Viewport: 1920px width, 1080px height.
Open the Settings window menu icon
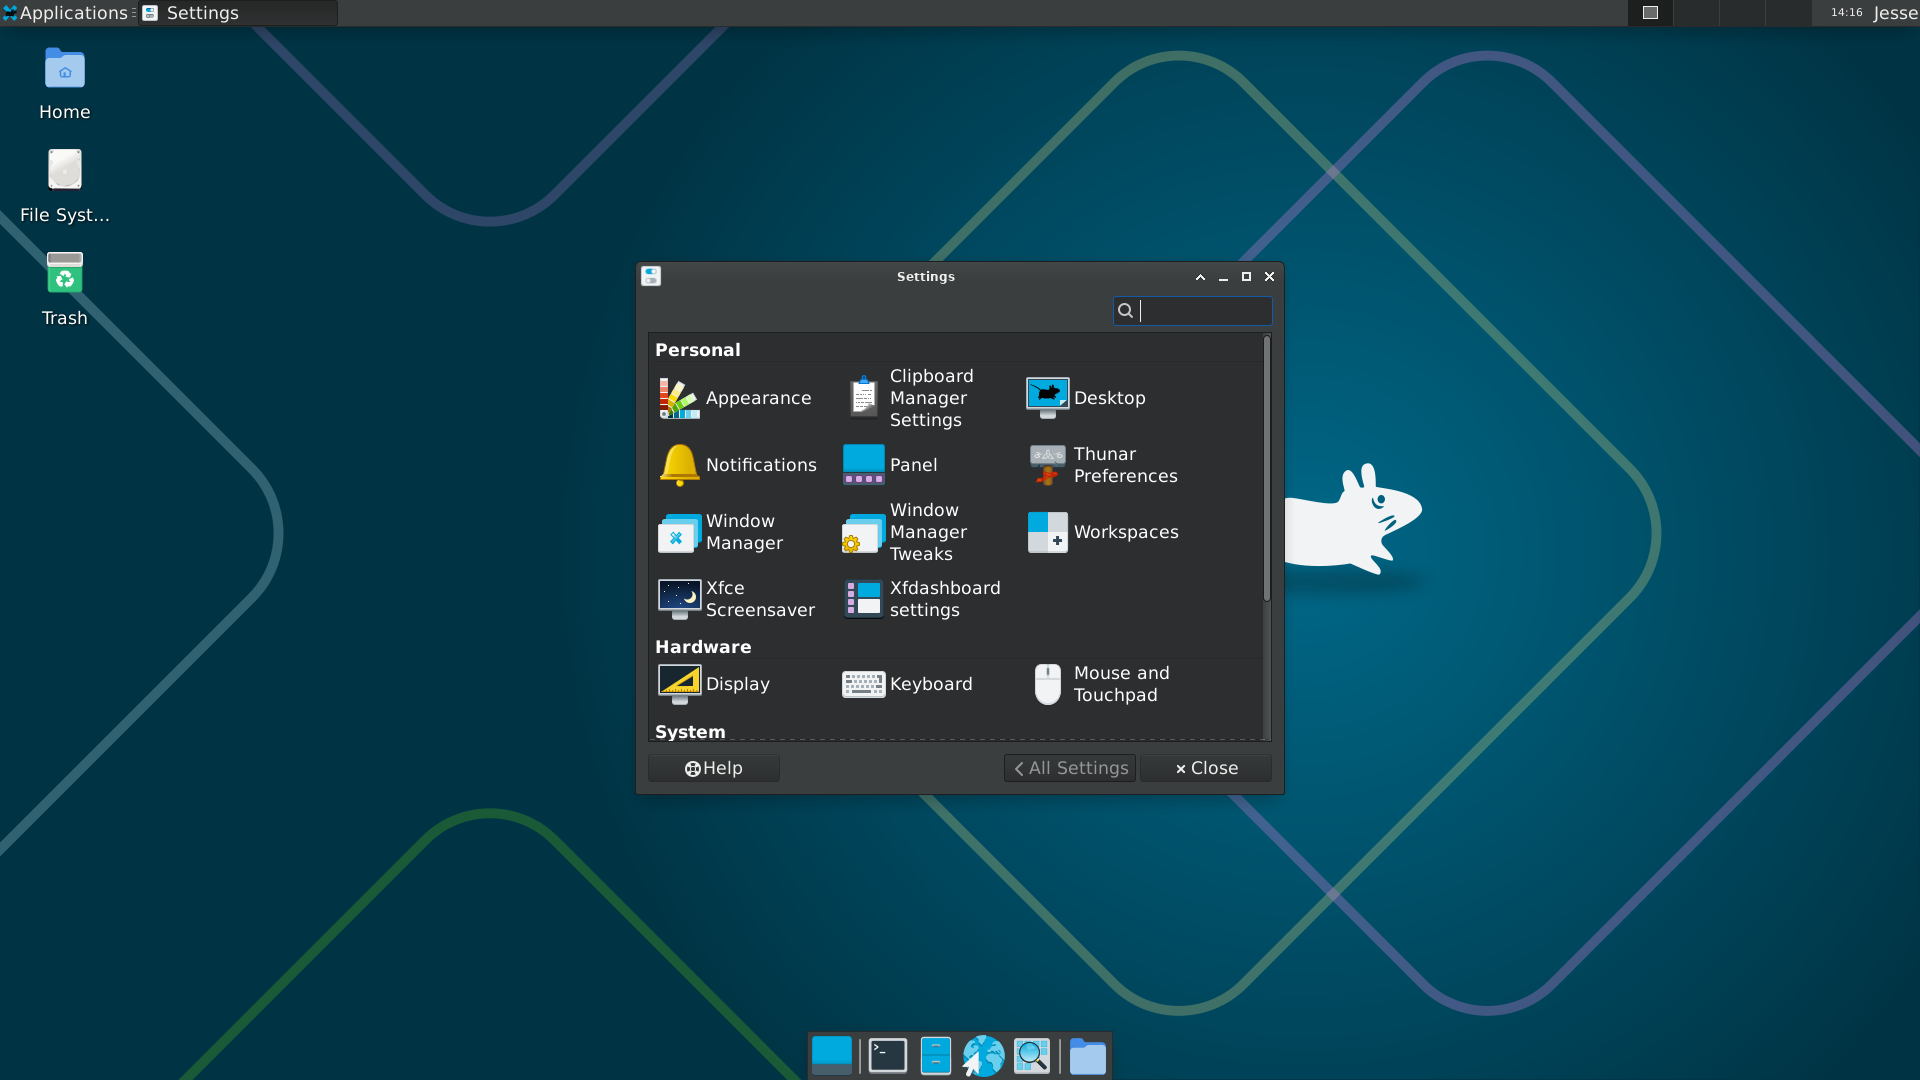651,276
